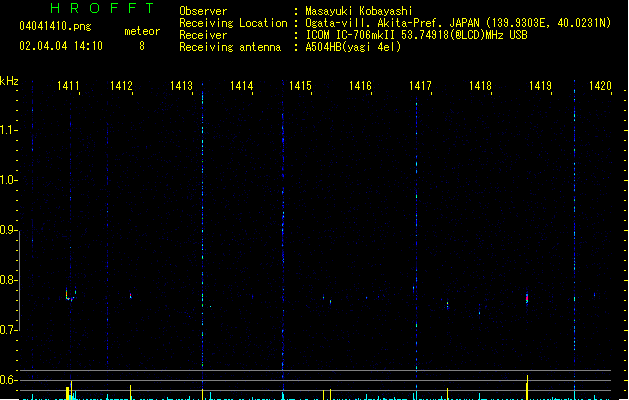Click the 1420 time marker
The width and height of the screenshot is (629, 400).
pos(600,86)
